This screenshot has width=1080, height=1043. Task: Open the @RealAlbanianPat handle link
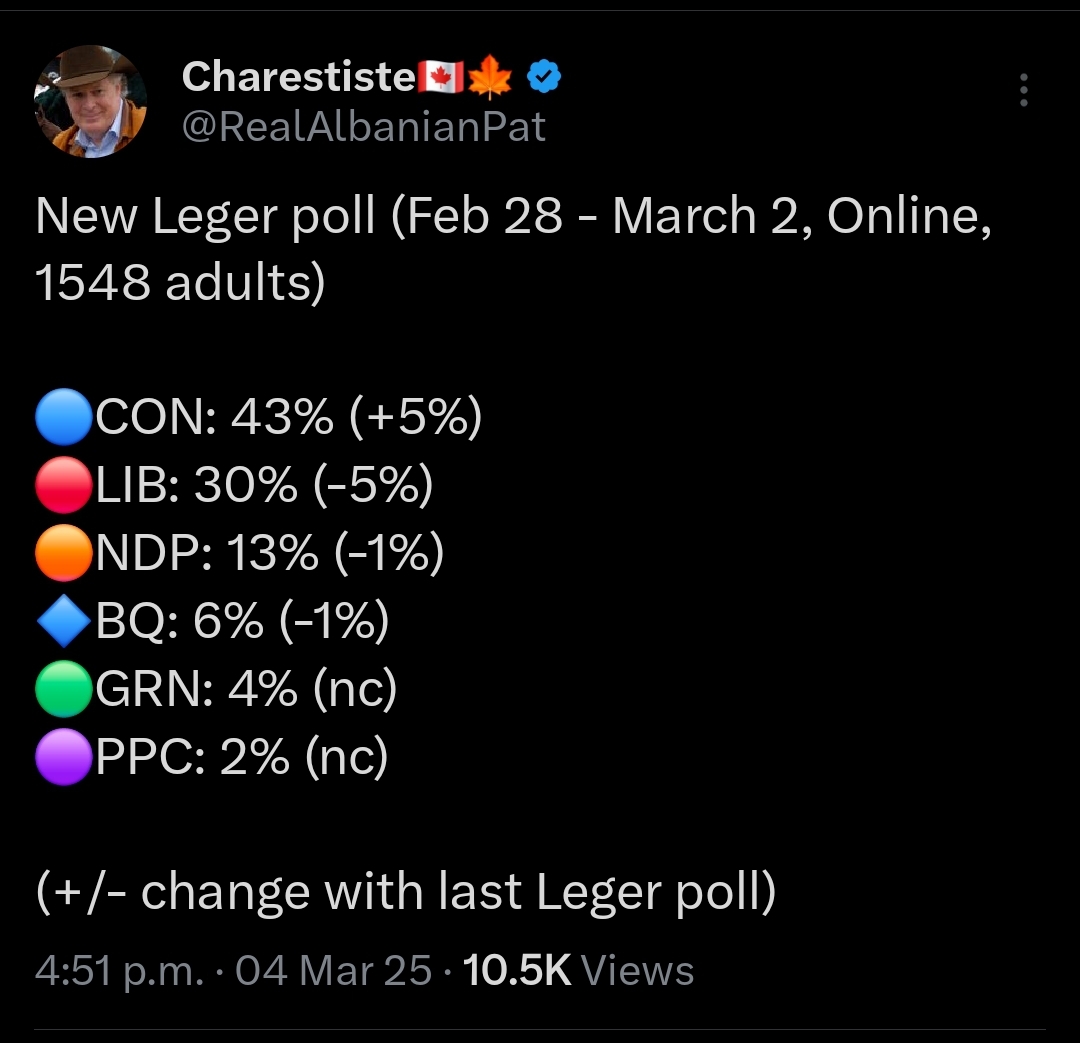click(x=364, y=127)
